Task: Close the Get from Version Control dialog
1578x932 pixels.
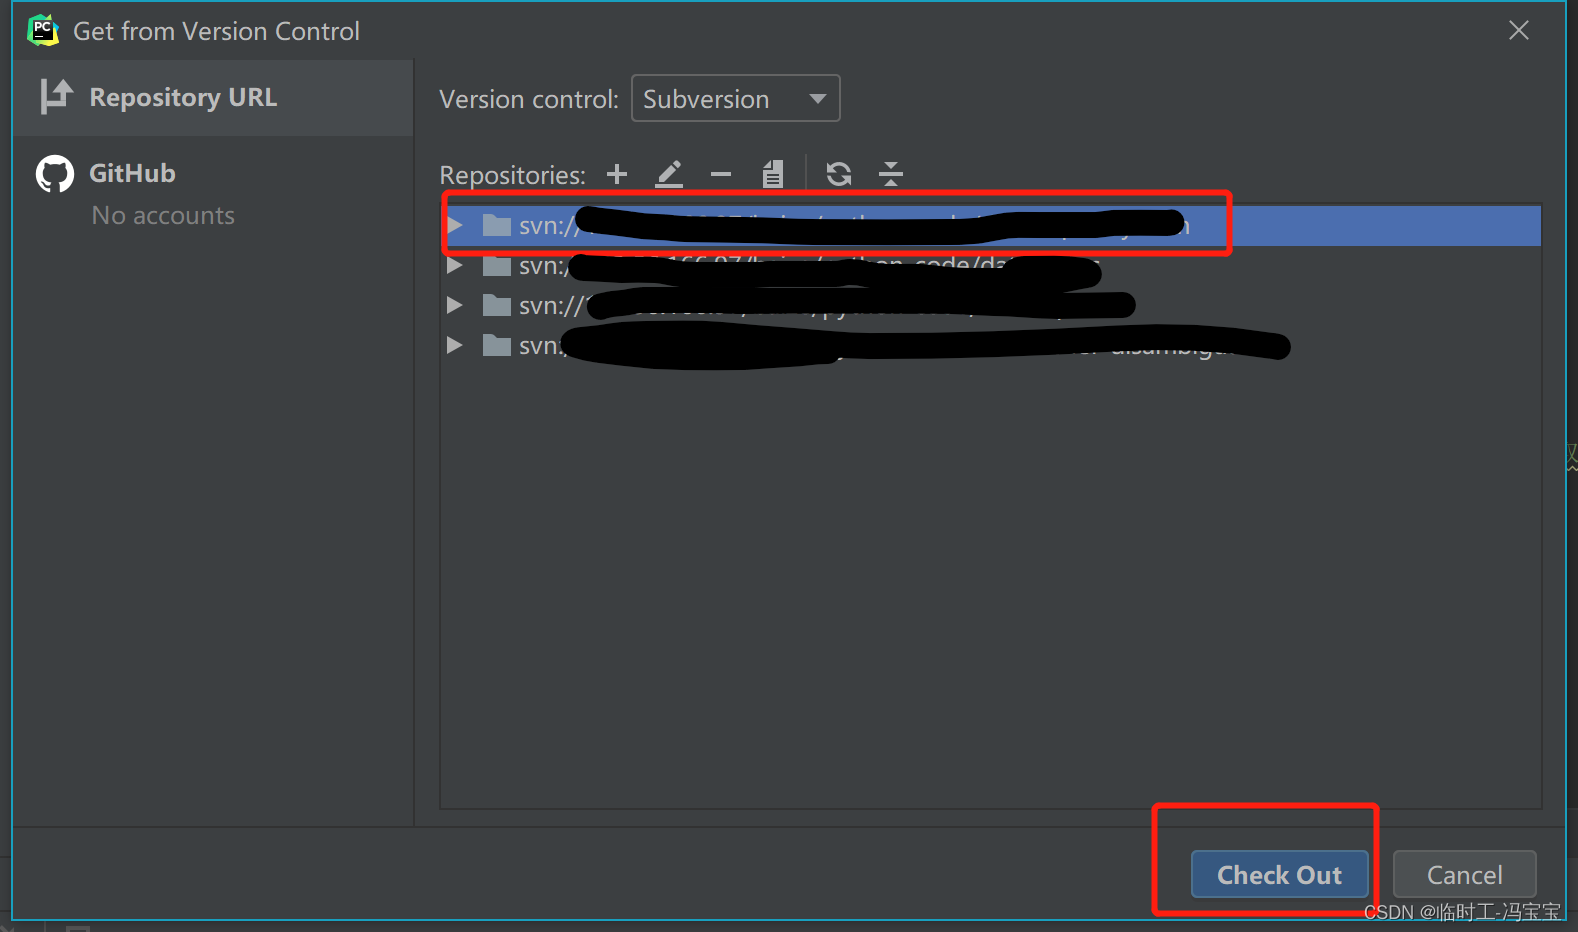Action: pos(1519,31)
